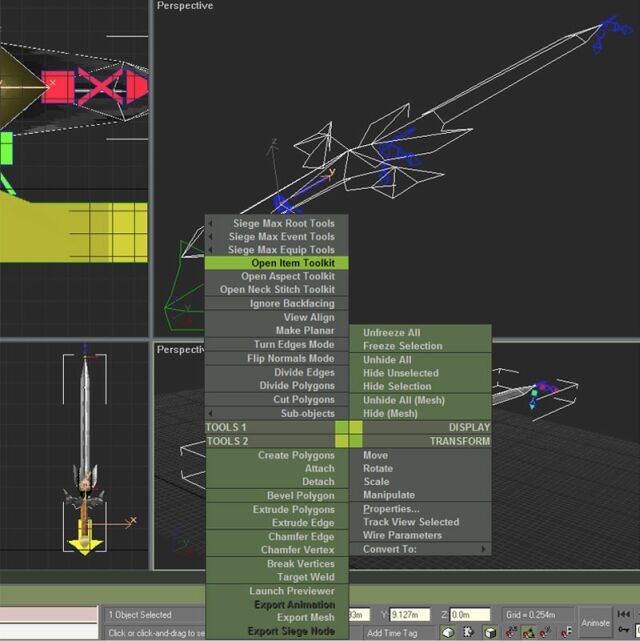Expand Siege Max Root Tools submenu
The height and width of the screenshot is (641, 640).
277,223
